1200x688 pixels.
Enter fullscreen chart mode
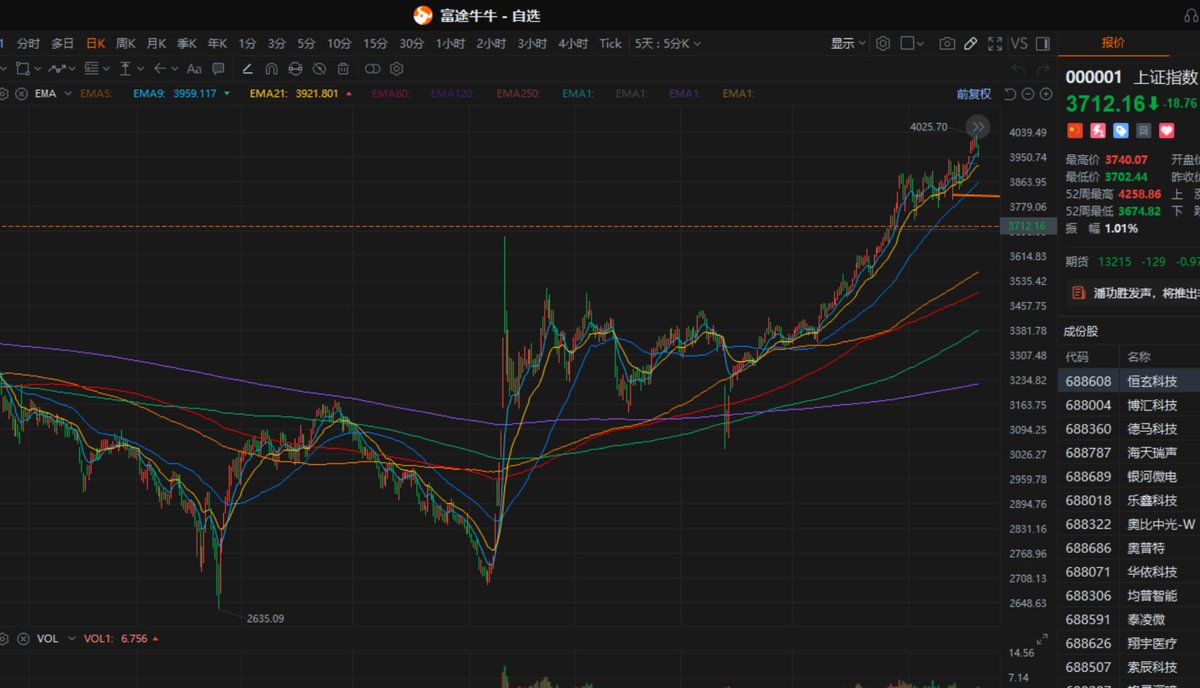(995, 43)
